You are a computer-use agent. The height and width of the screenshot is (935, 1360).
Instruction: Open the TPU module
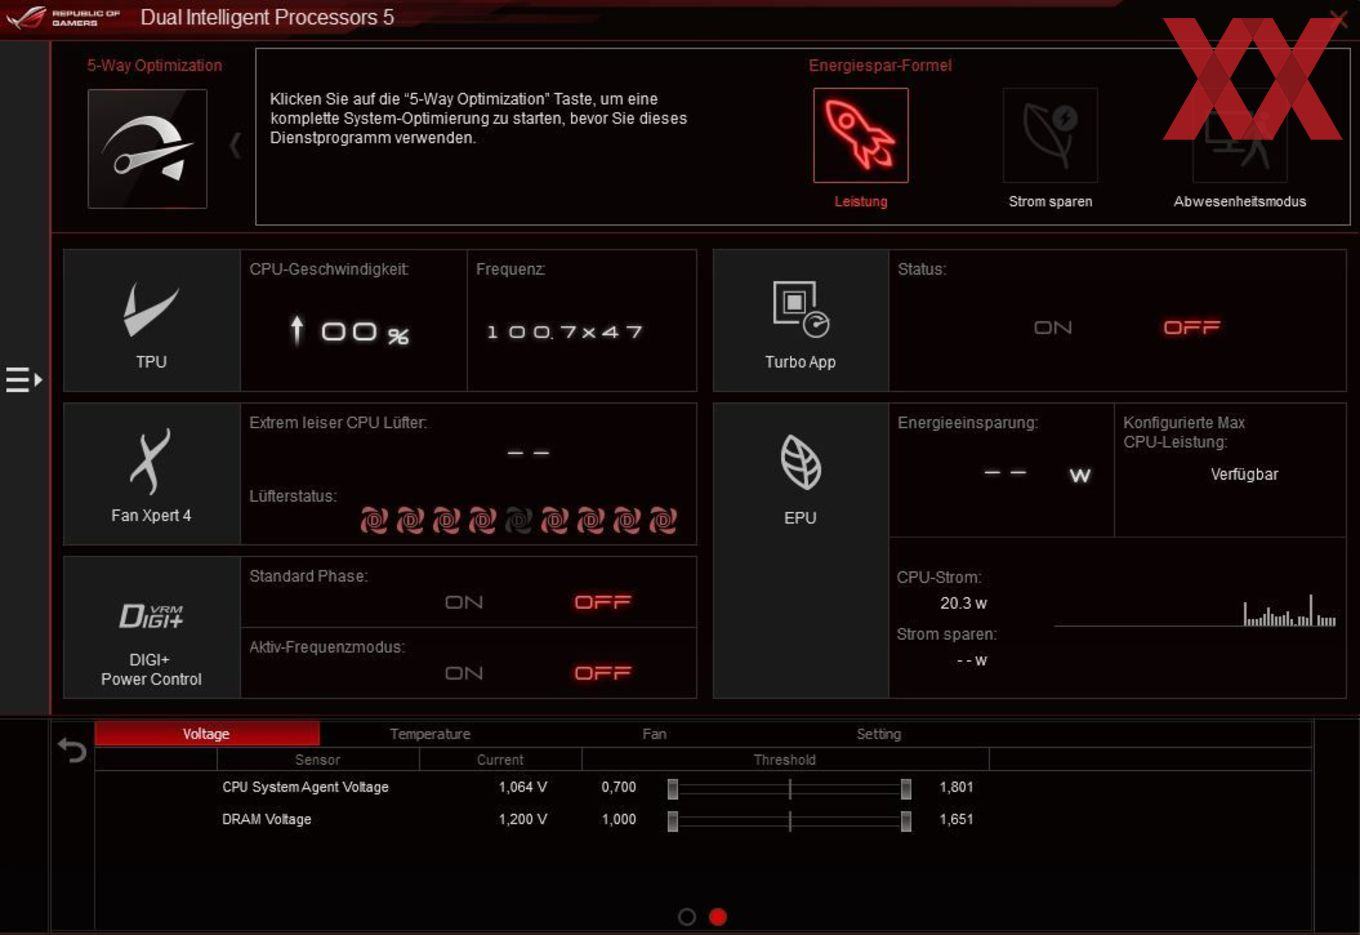[x=152, y=320]
